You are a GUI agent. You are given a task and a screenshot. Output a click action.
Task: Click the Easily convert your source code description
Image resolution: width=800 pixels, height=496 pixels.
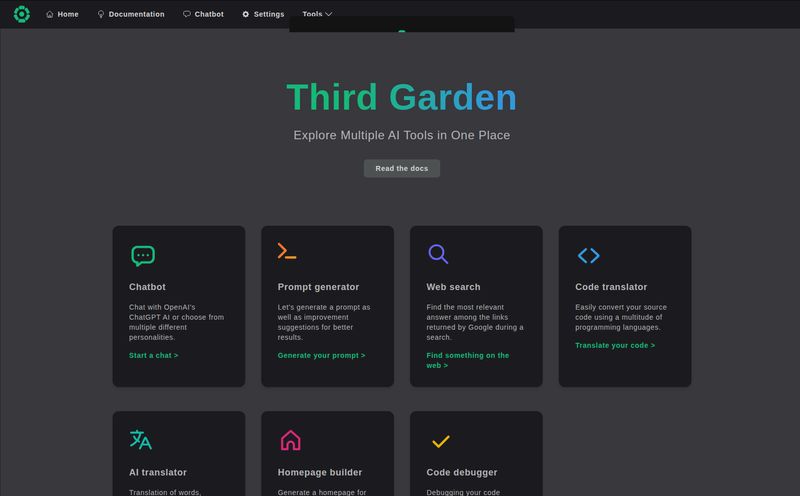pos(621,317)
